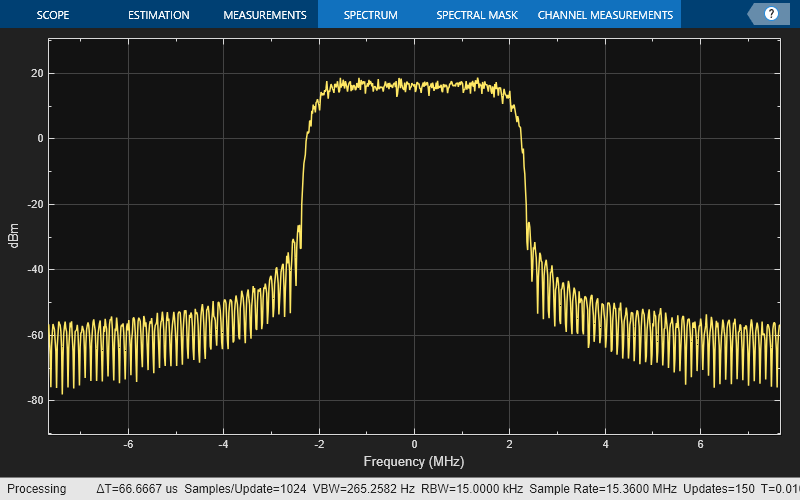Click the dBm y-axis label

tap(14, 236)
